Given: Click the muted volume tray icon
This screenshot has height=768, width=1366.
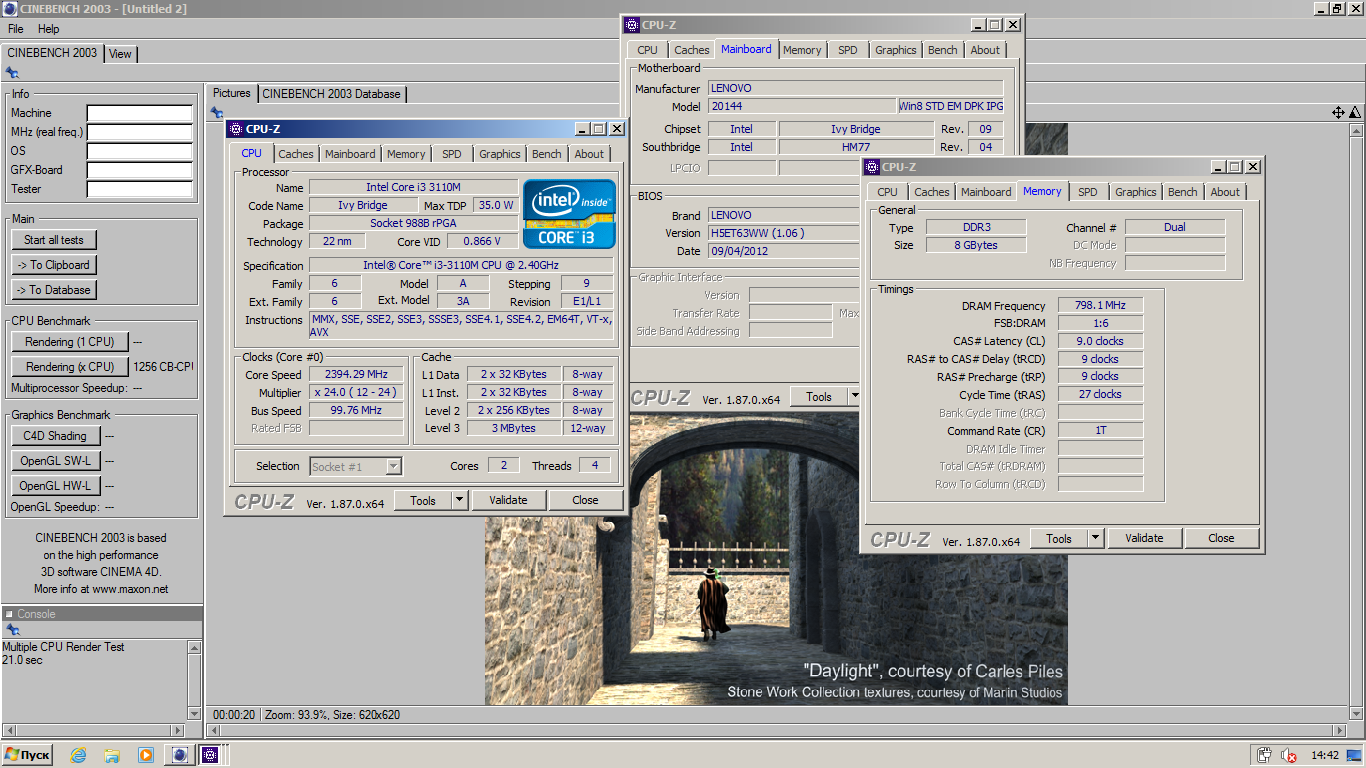Looking at the screenshot, I should (x=1291, y=756).
